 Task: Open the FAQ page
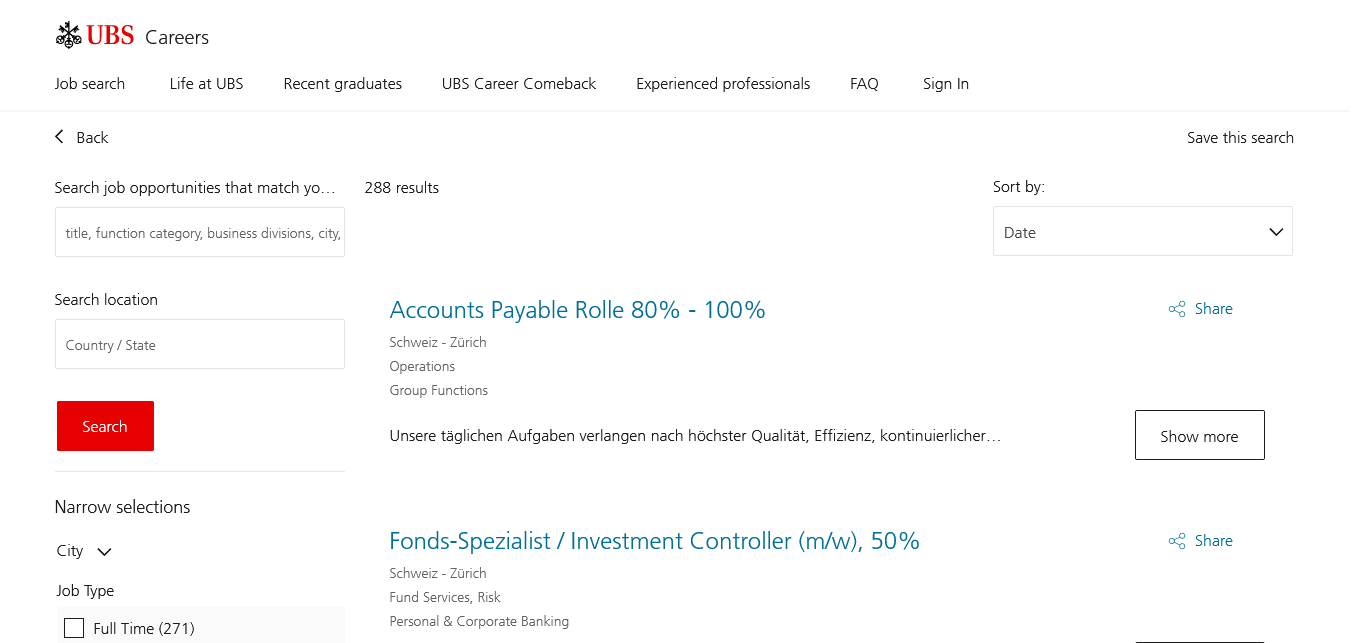[x=864, y=84]
